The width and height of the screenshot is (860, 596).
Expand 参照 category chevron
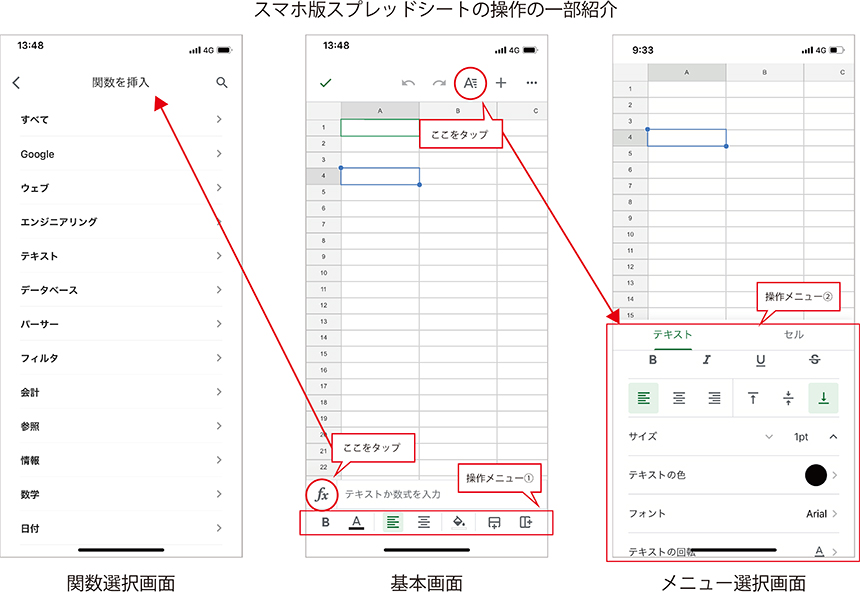[x=219, y=426]
